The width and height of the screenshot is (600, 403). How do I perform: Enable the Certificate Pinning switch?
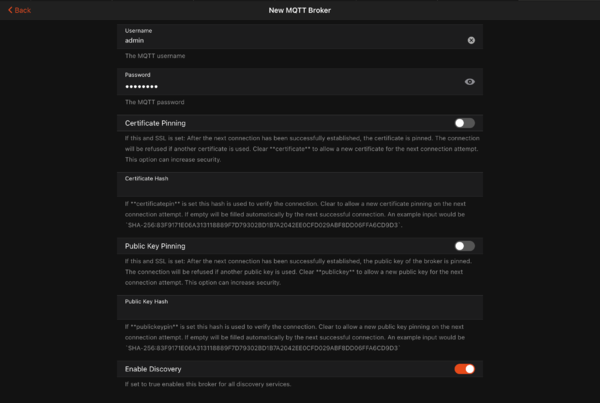pyautogui.click(x=464, y=123)
